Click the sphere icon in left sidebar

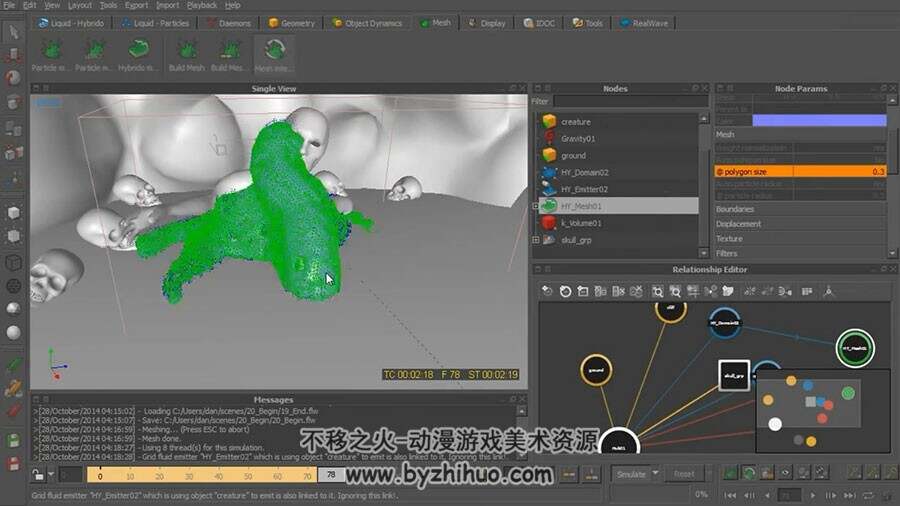pyautogui.click(x=14, y=332)
